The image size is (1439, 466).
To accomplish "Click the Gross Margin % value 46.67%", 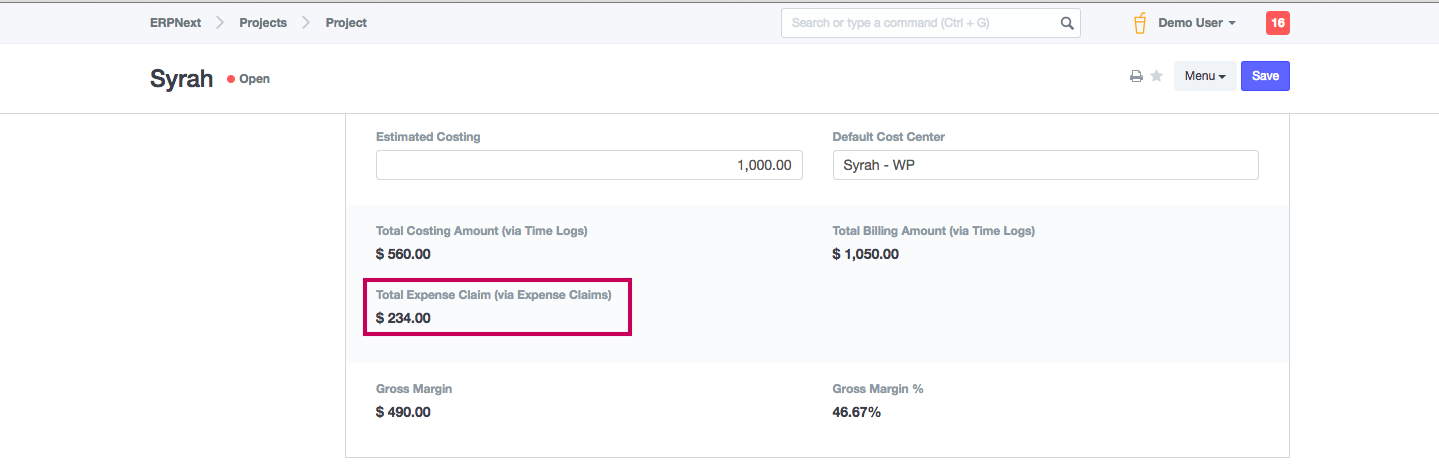I will (856, 412).
